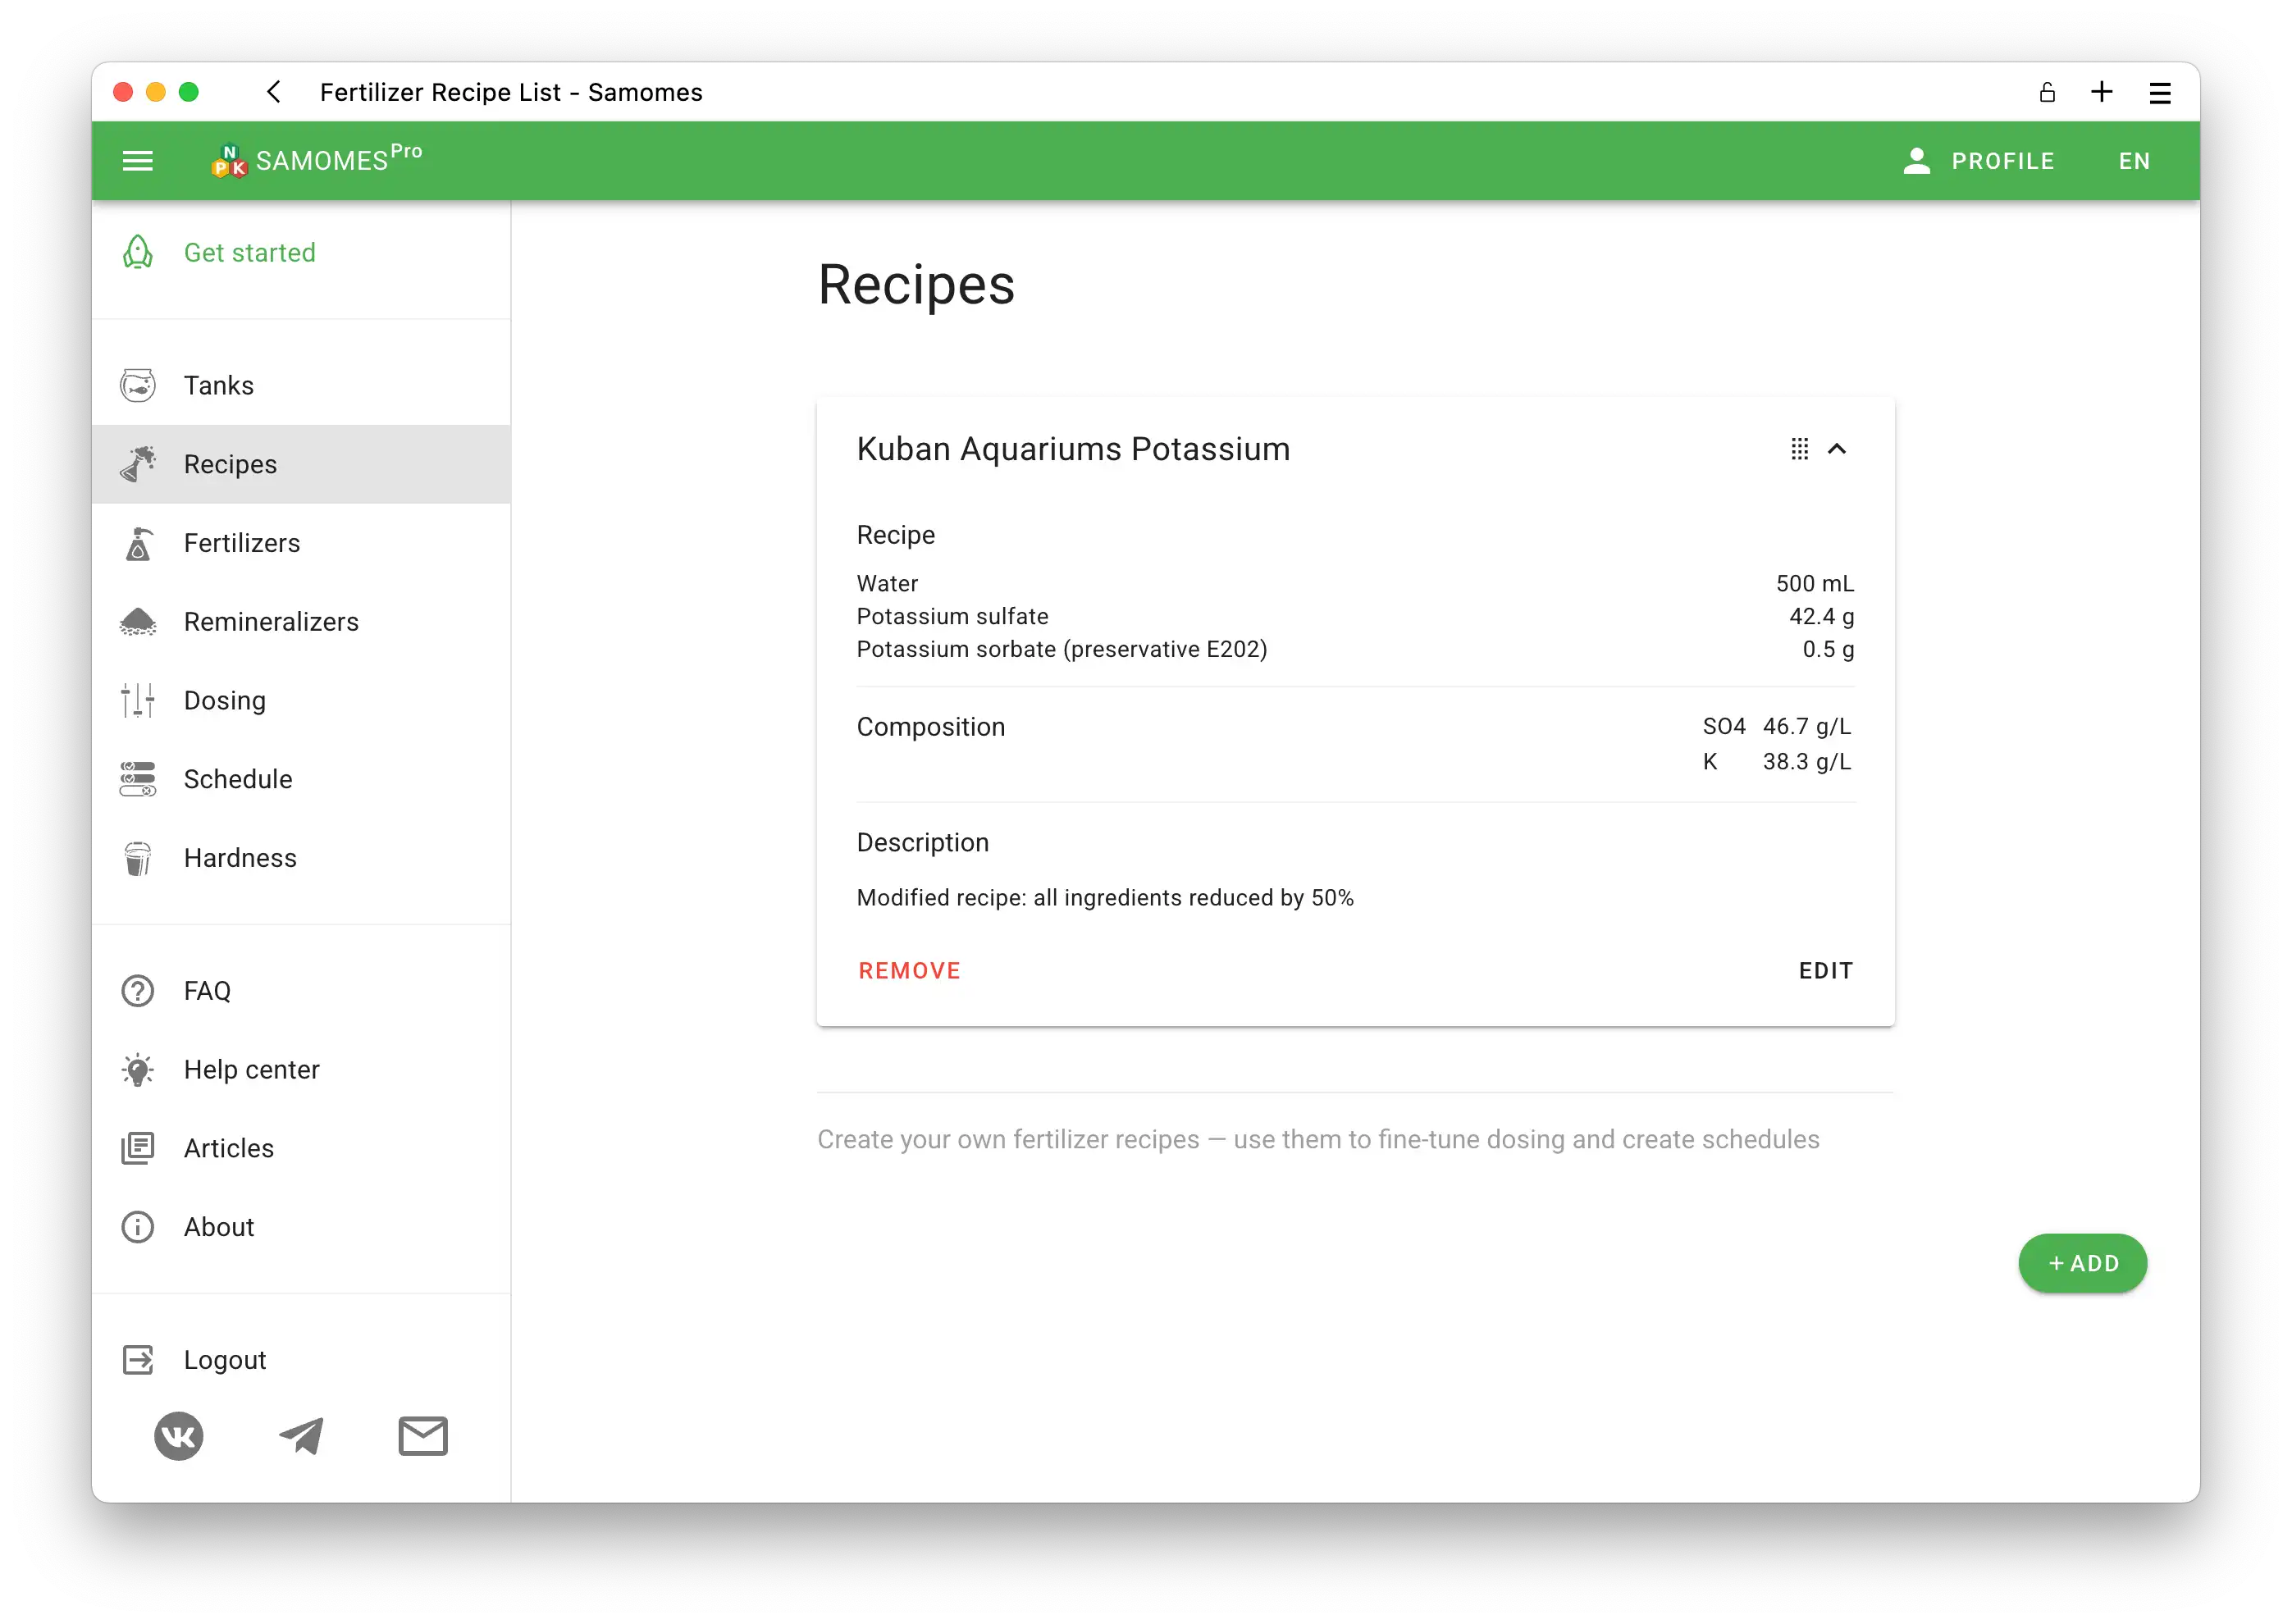
Task: Open the title bar menu icon
Action: [2160, 93]
